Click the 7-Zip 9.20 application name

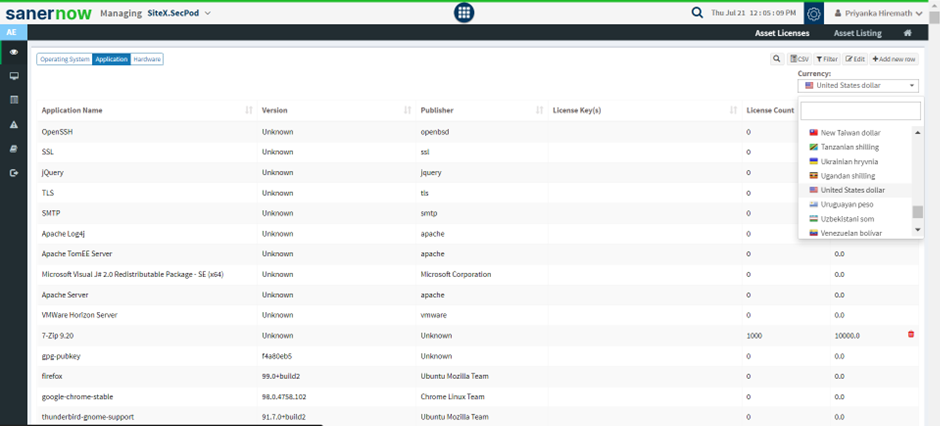coord(58,336)
